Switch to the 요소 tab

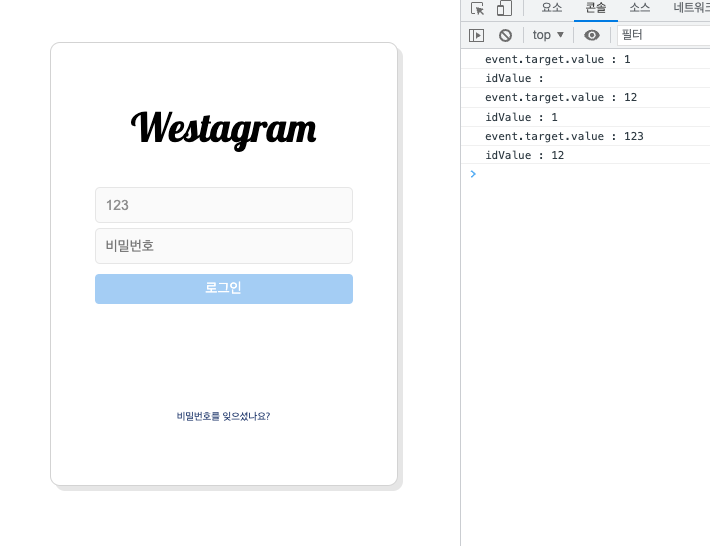[552, 8]
